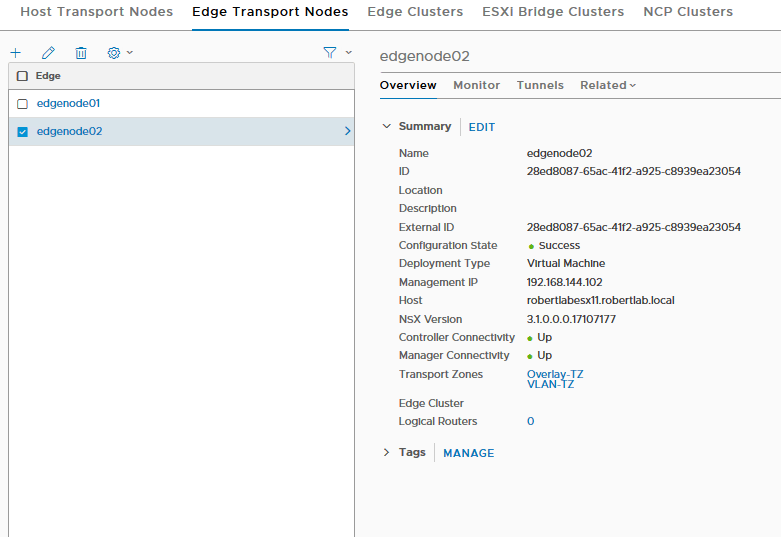Click the pencil edit icon in toolbar
Image resolution: width=781 pixels, height=537 pixels.
48,53
